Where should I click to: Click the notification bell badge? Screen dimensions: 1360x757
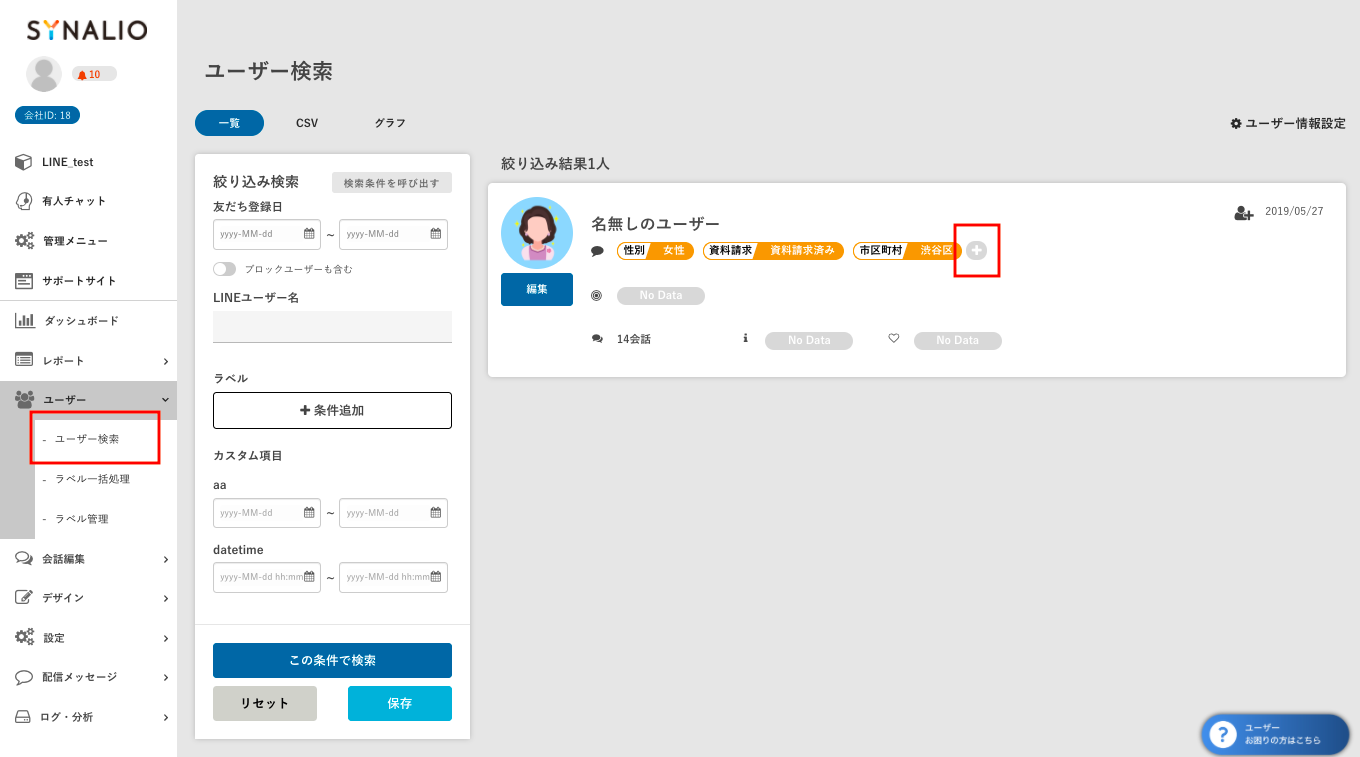click(x=94, y=74)
